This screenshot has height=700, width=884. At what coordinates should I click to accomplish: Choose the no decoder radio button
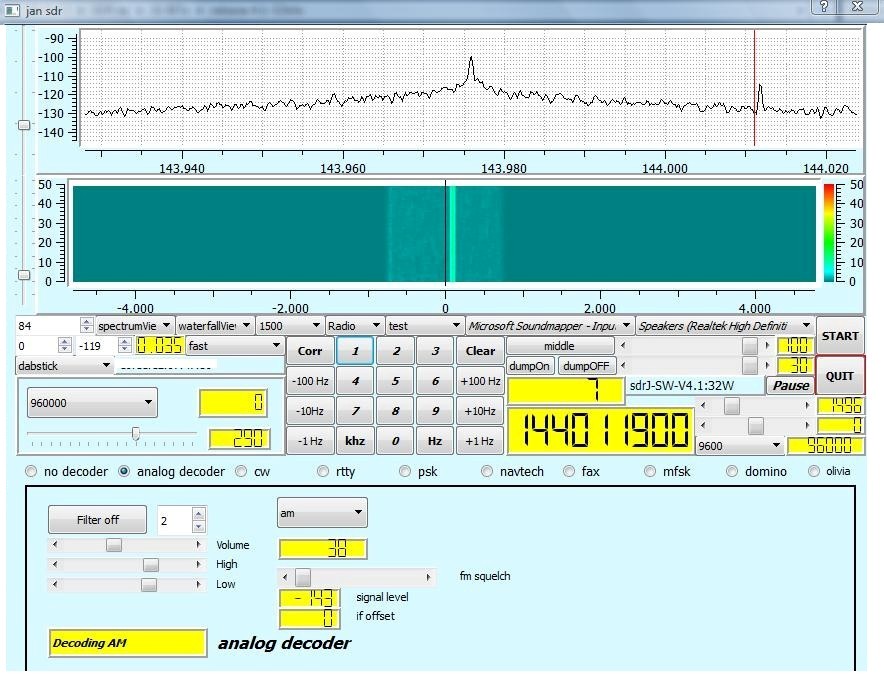click(31, 471)
